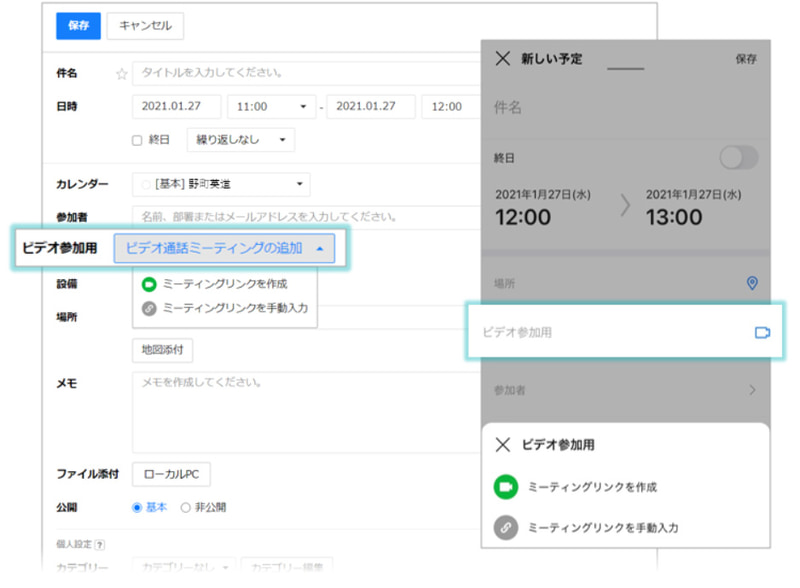Image resolution: width=800 pixels, height=588 pixels.
Task: Close the new schedule mobile panel with X
Action: tap(502, 59)
